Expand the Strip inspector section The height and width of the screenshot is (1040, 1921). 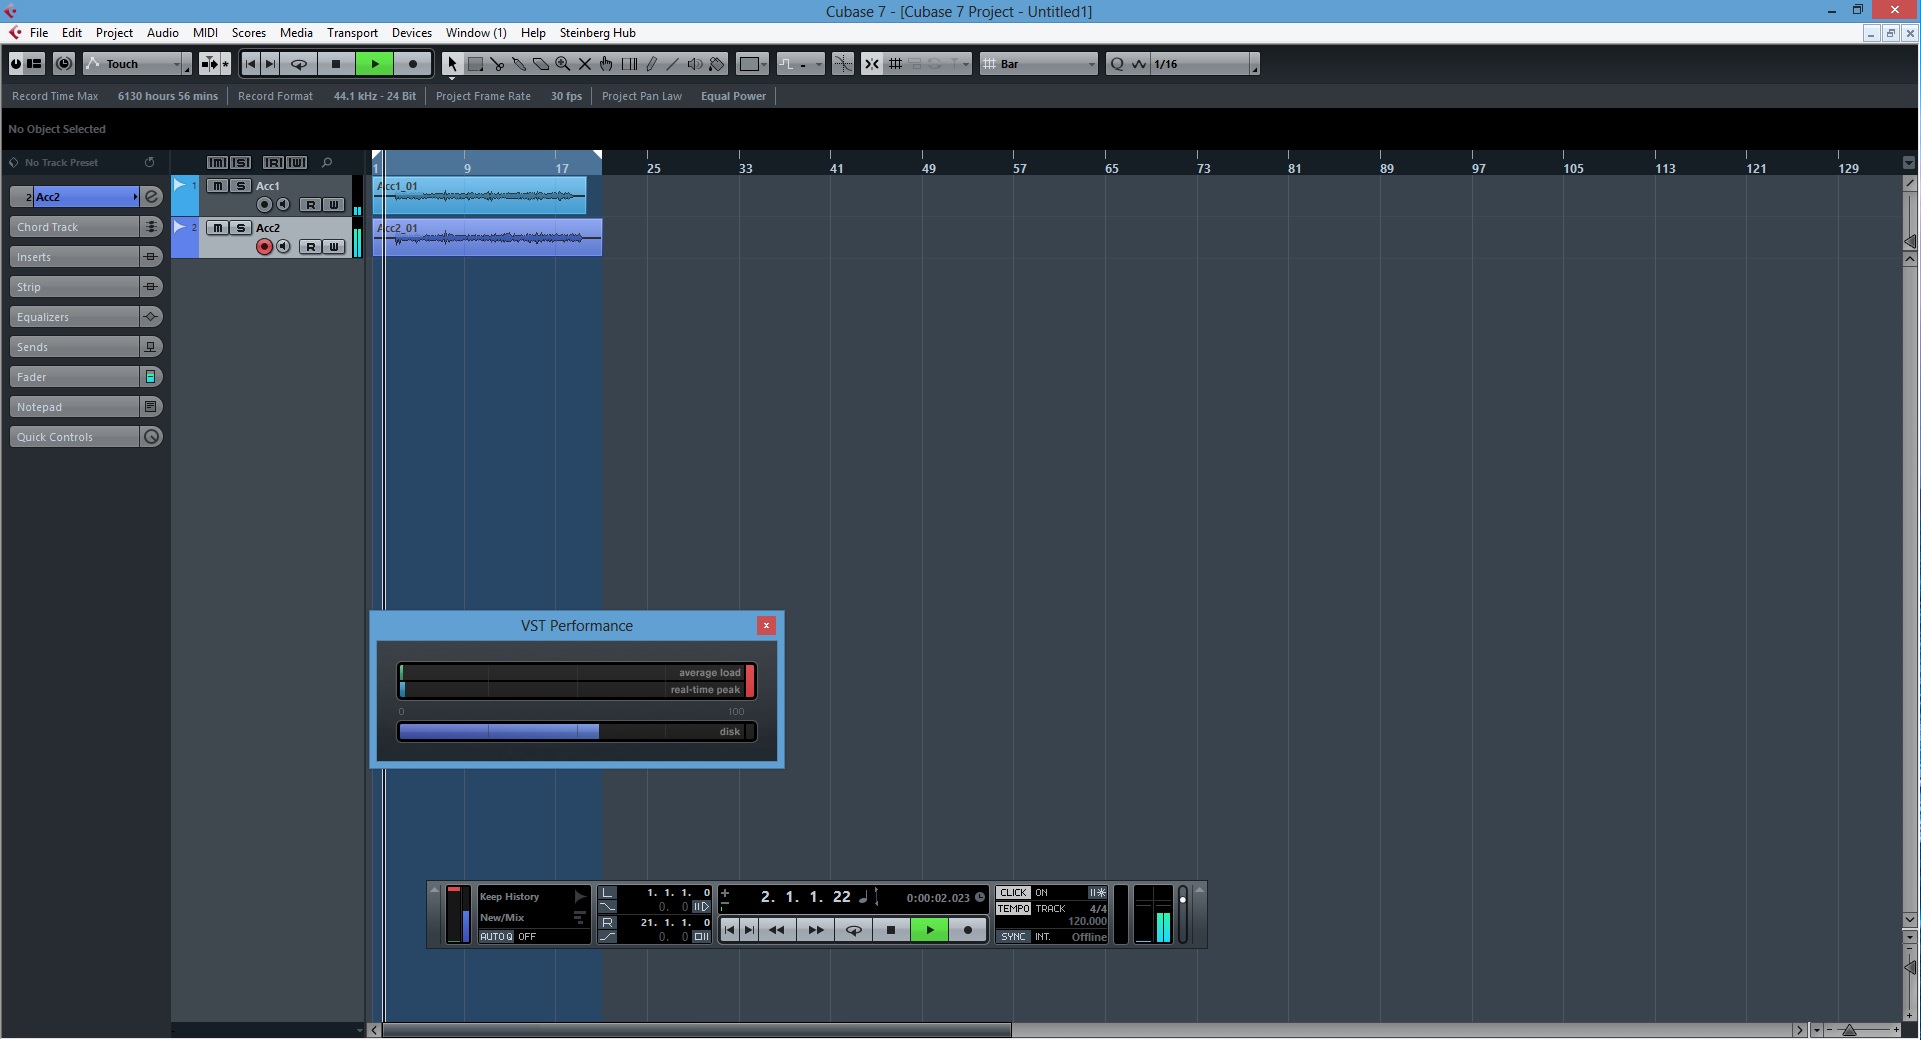click(x=74, y=287)
